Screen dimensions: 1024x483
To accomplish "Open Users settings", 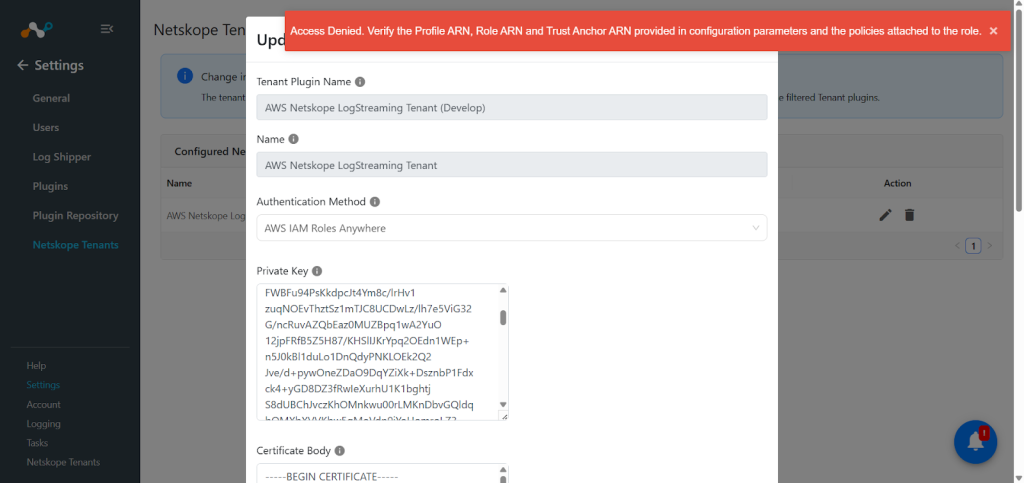I will pos(46,128).
